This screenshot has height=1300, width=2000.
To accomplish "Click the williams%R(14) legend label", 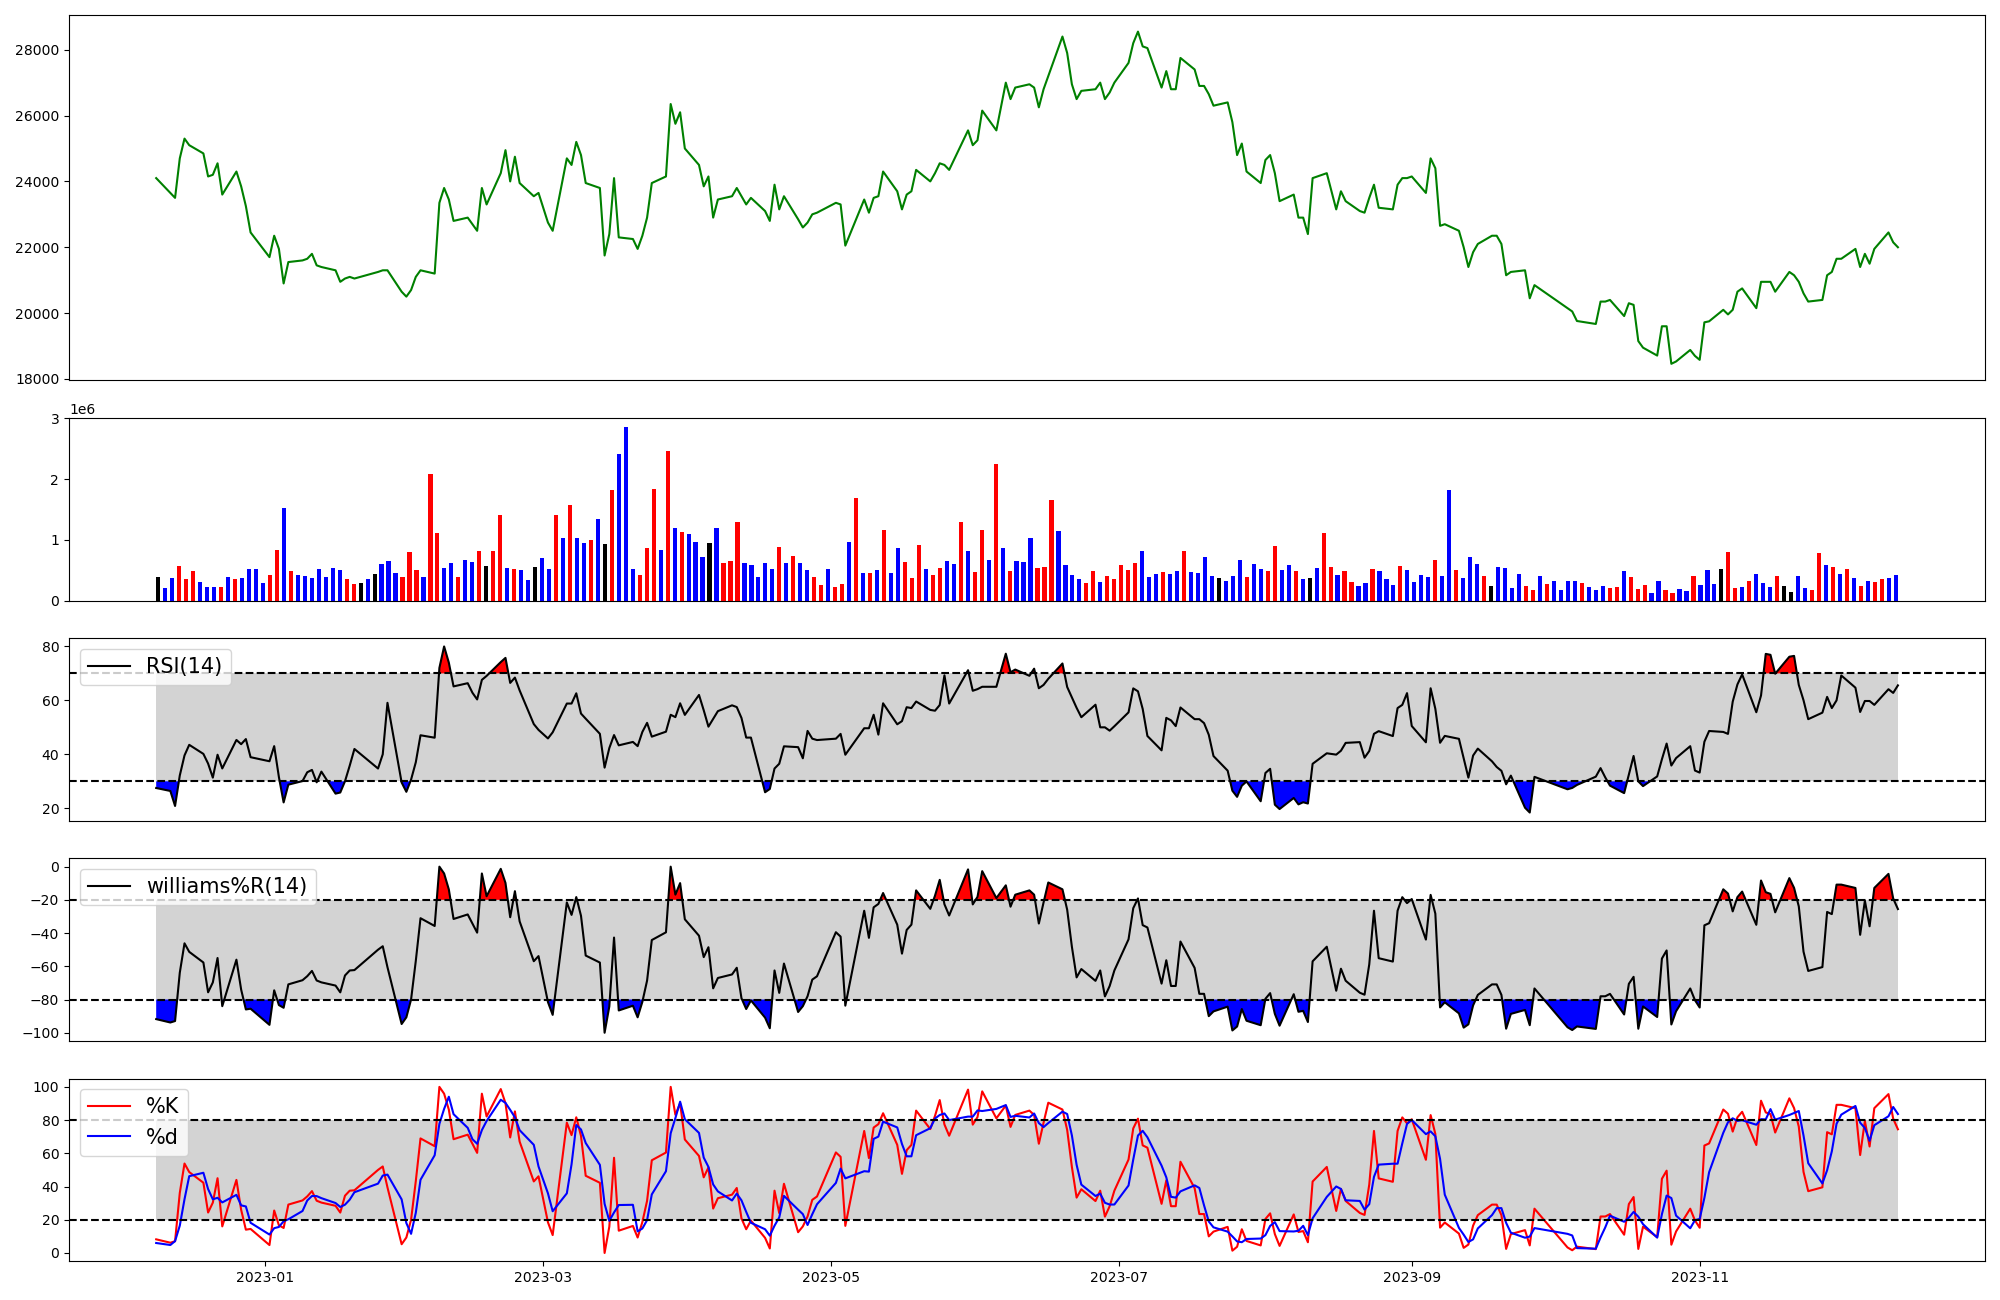I will tap(226, 886).
